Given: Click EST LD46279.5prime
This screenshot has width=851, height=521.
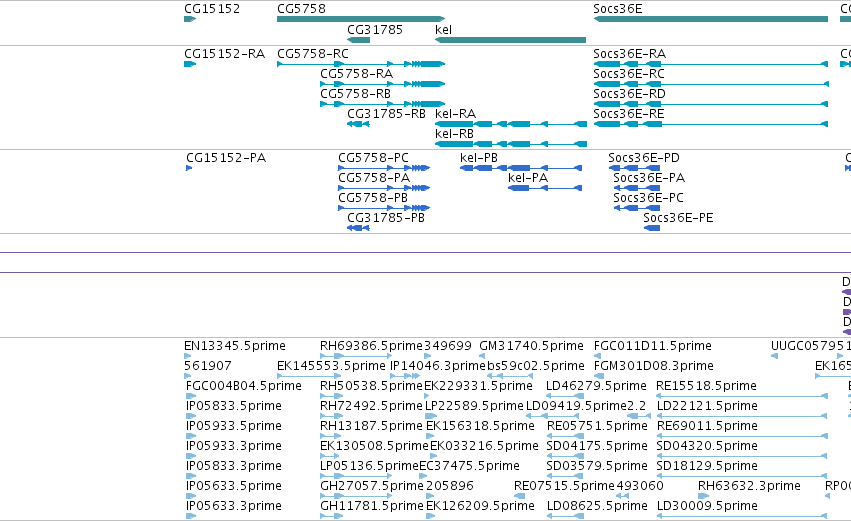Looking at the screenshot, I should [x=596, y=386].
